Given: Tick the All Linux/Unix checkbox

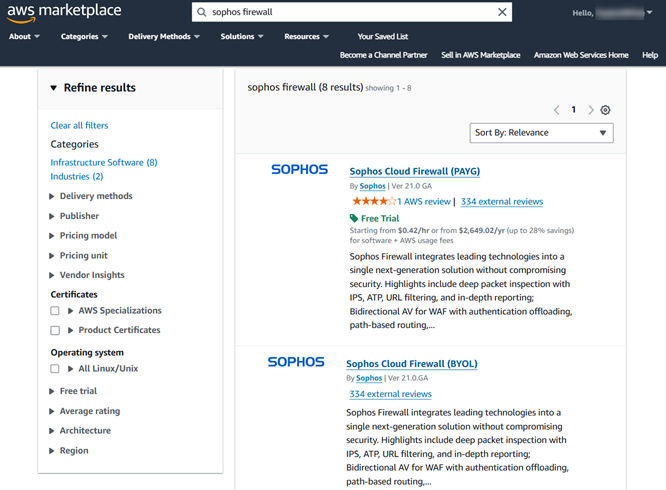Looking at the screenshot, I should [55, 369].
